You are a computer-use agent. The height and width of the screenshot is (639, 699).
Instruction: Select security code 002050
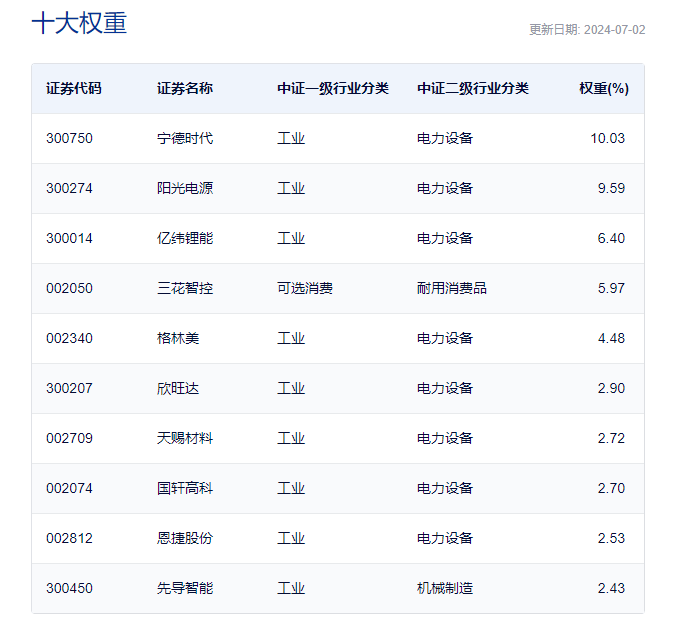(x=70, y=288)
